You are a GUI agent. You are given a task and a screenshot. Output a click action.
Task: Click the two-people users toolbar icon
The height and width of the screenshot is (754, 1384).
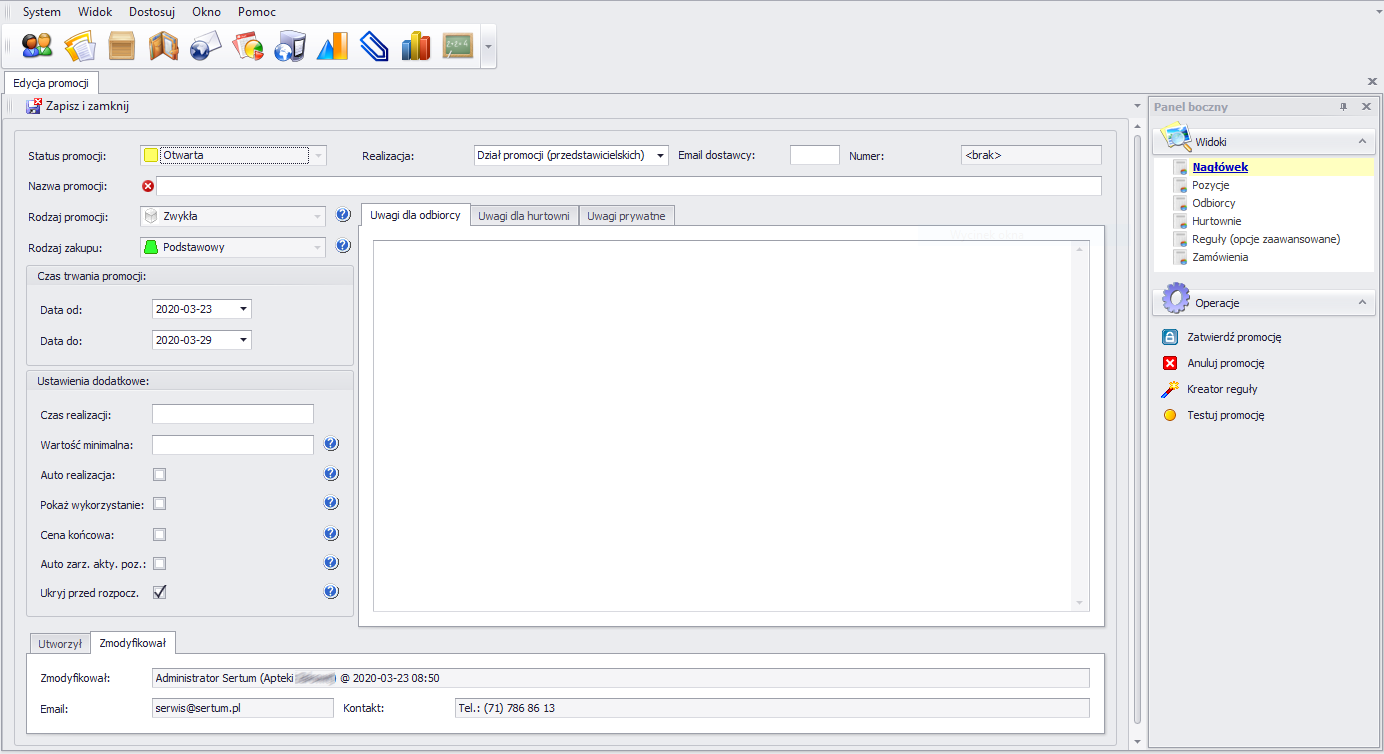pos(37,46)
